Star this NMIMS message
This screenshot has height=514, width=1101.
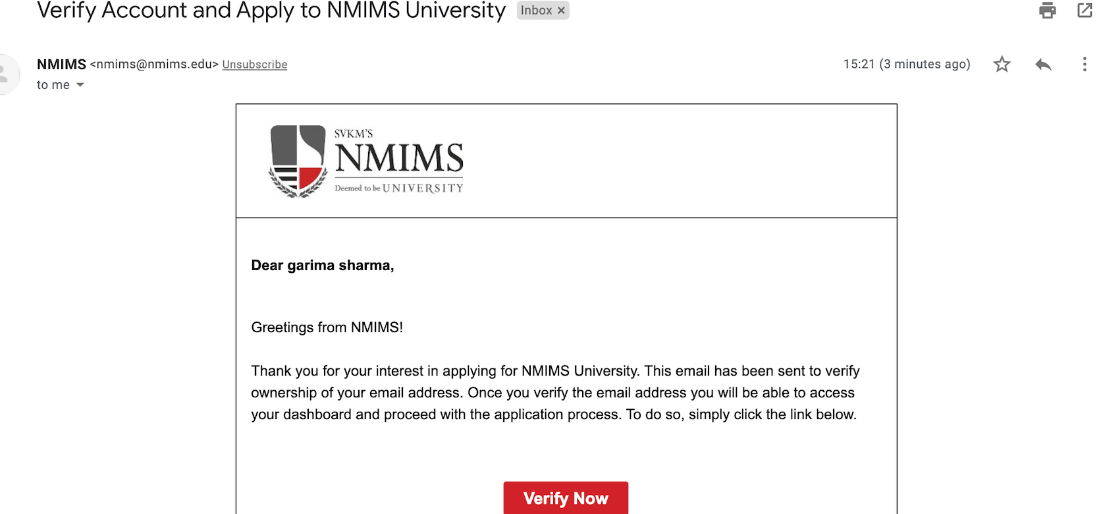coord(1002,65)
